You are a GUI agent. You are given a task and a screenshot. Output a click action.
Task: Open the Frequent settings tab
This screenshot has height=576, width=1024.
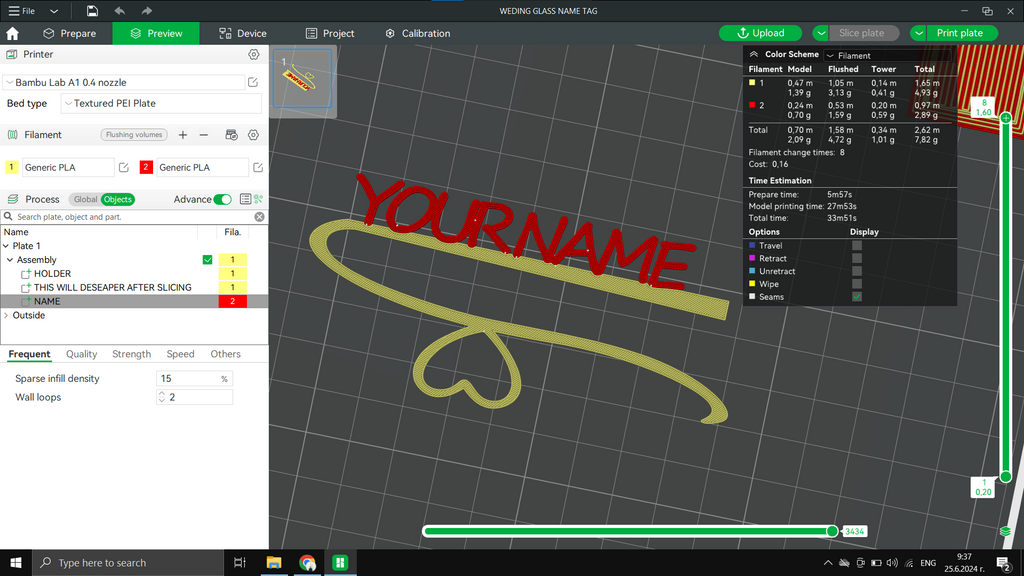[x=29, y=354]
